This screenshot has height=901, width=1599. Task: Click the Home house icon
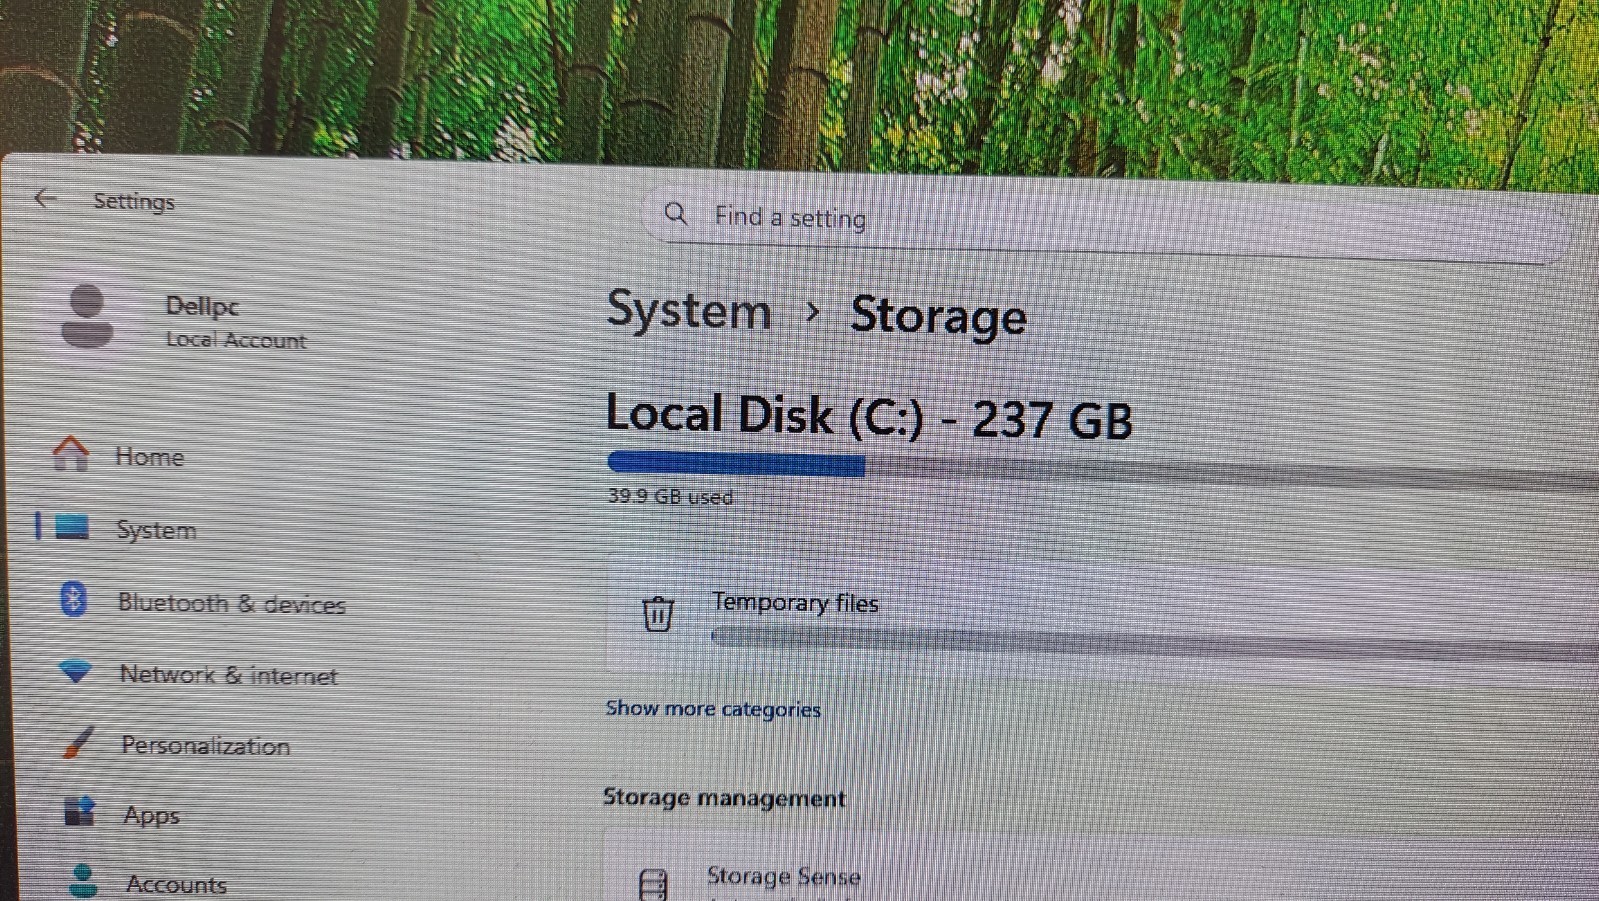coord(71,453)
